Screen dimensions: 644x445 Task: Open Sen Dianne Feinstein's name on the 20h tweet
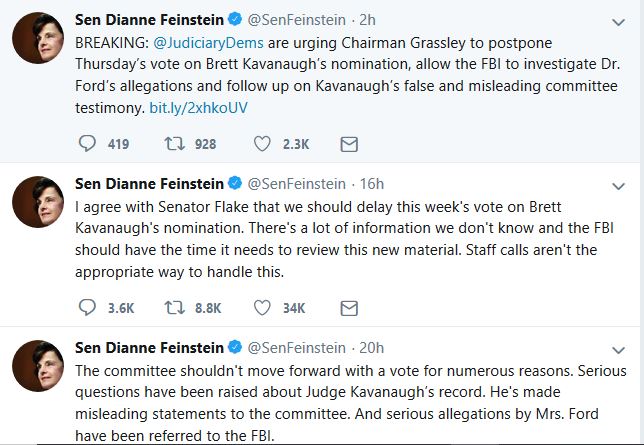[x=150, y=348]
